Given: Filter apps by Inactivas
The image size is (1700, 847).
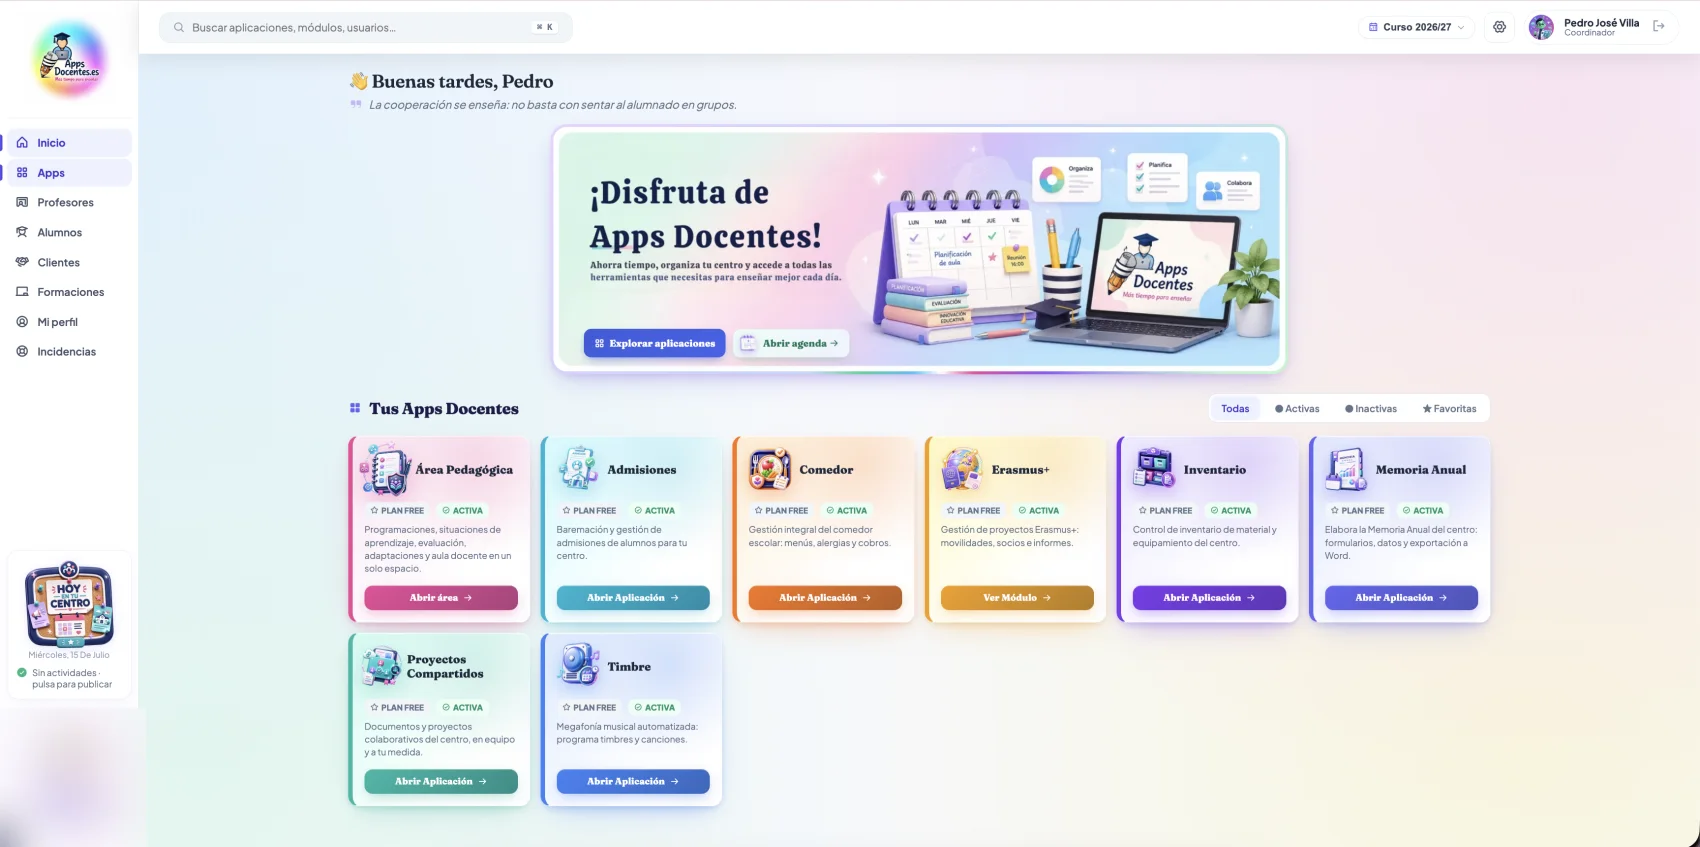Looking at the screenshot, I should click(x=1371, y=409).
